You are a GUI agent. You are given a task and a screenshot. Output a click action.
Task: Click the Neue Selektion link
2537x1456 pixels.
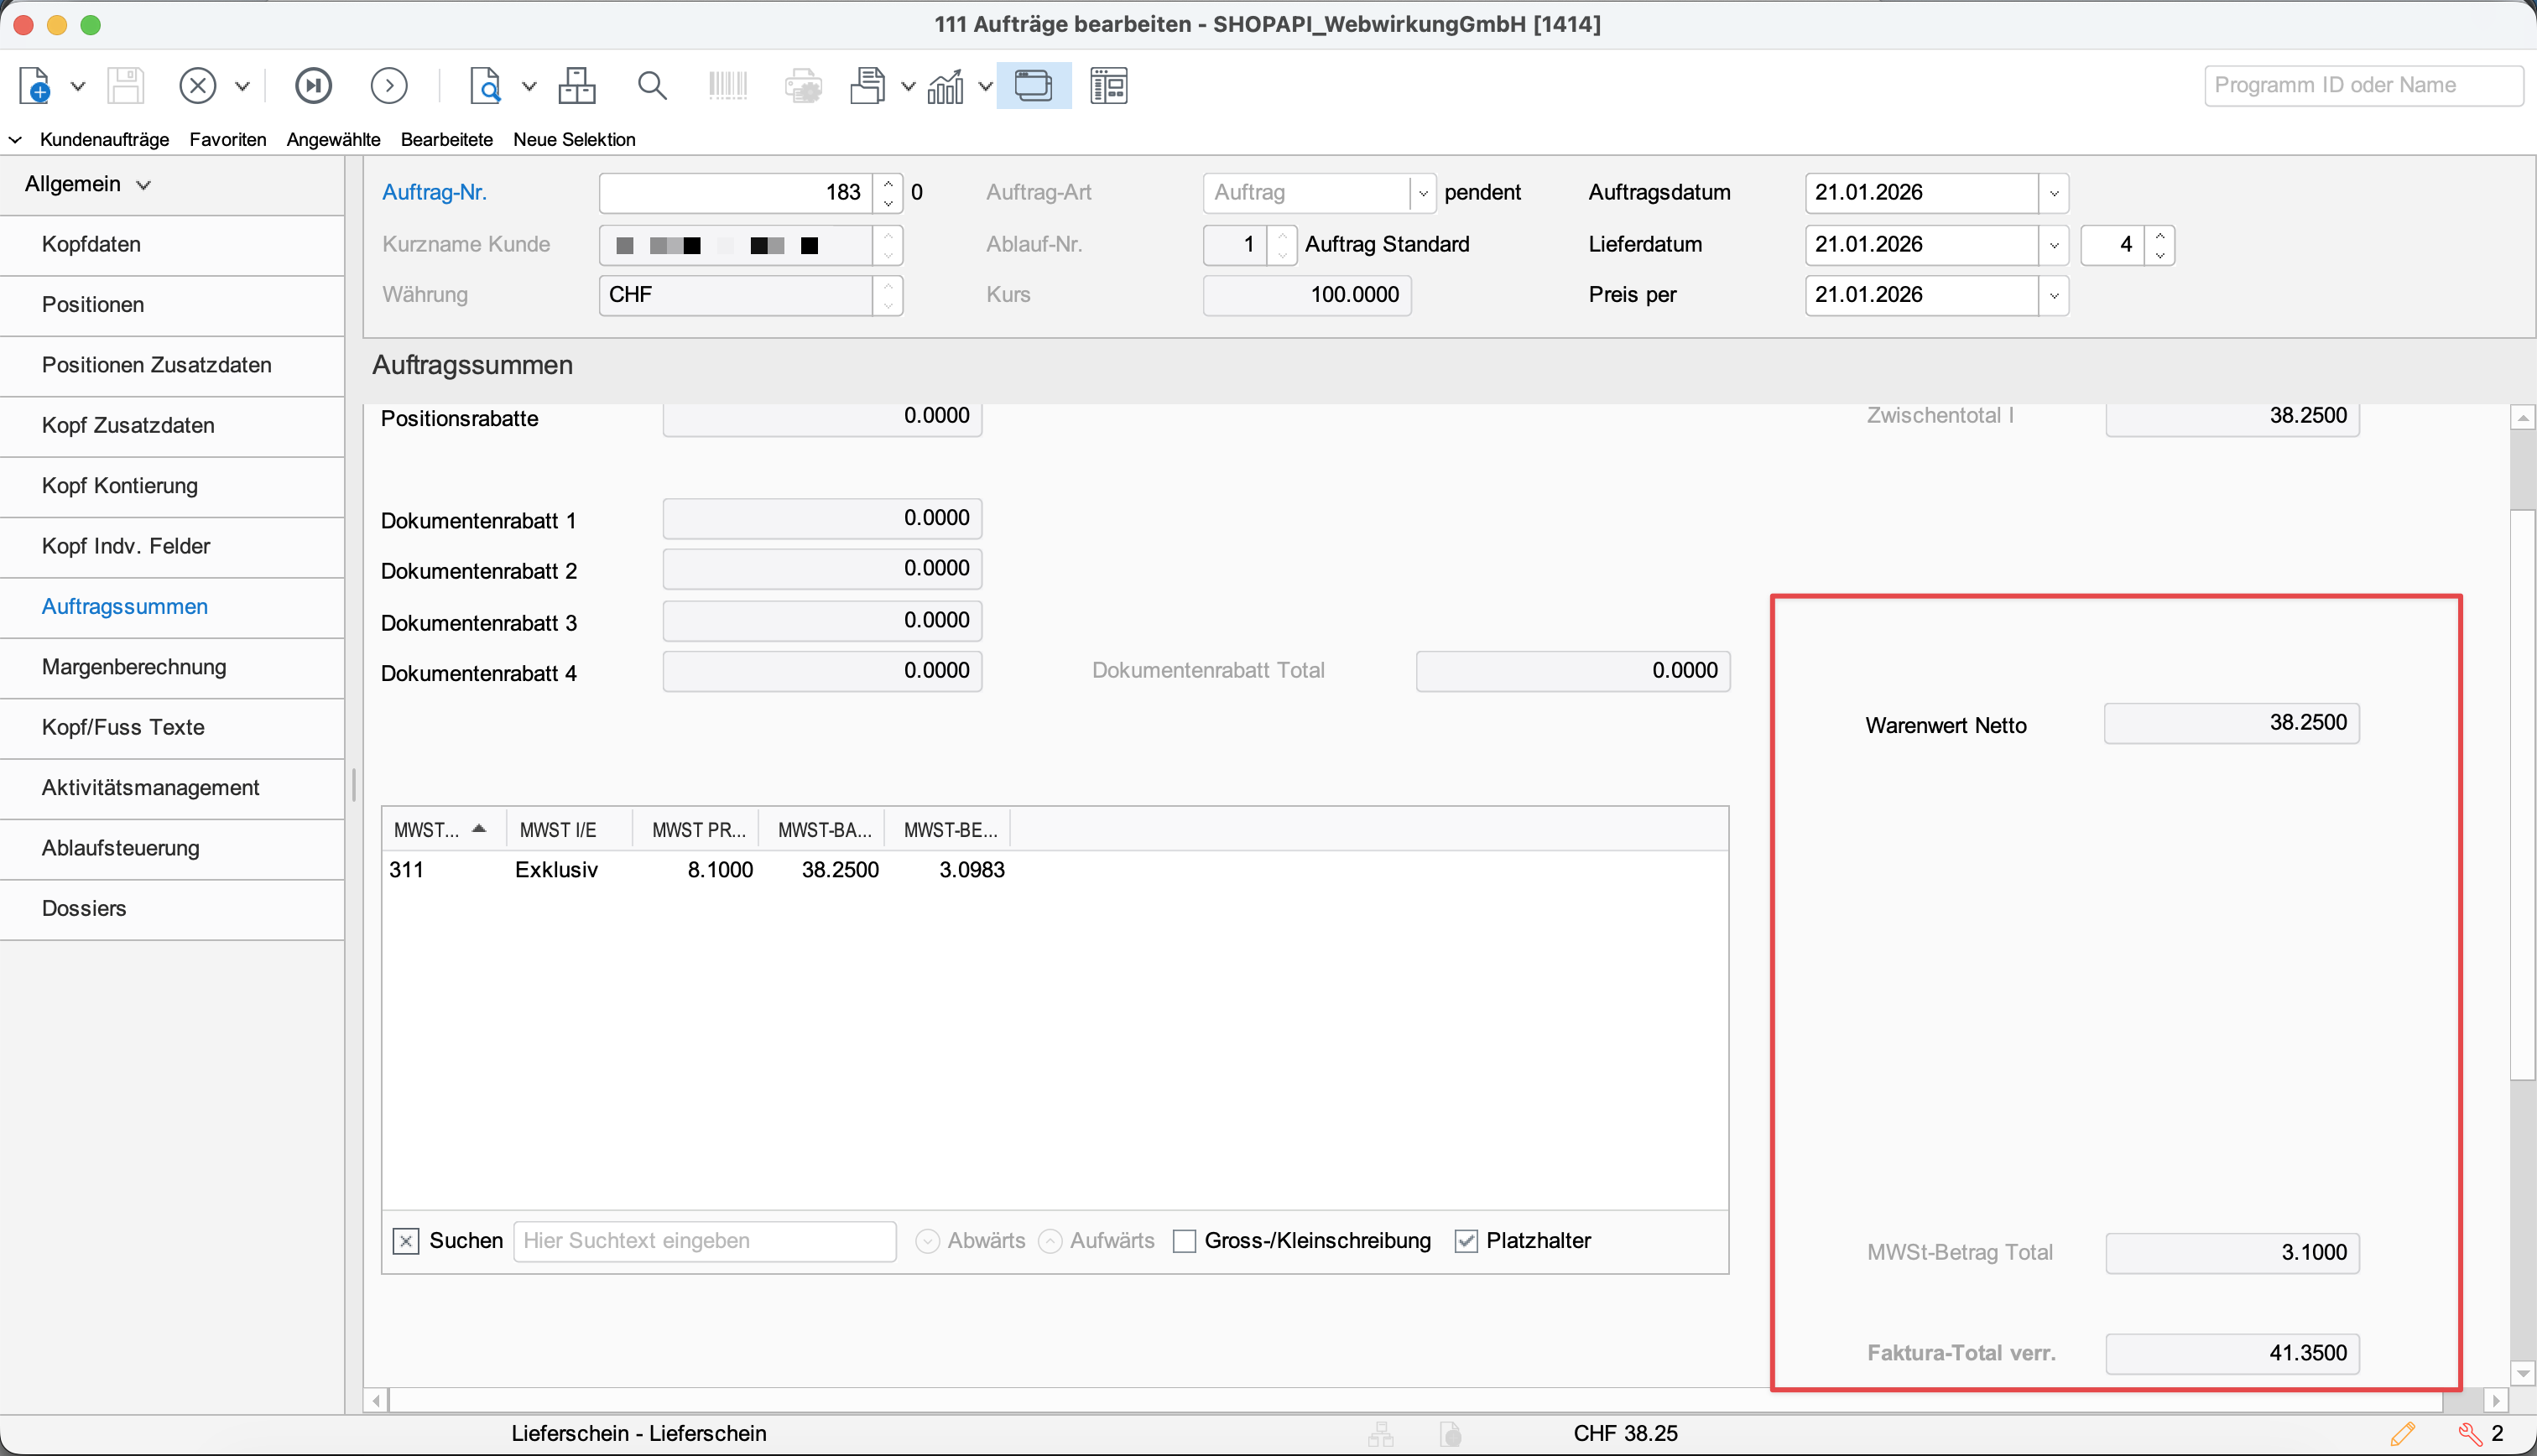(574, 140)
